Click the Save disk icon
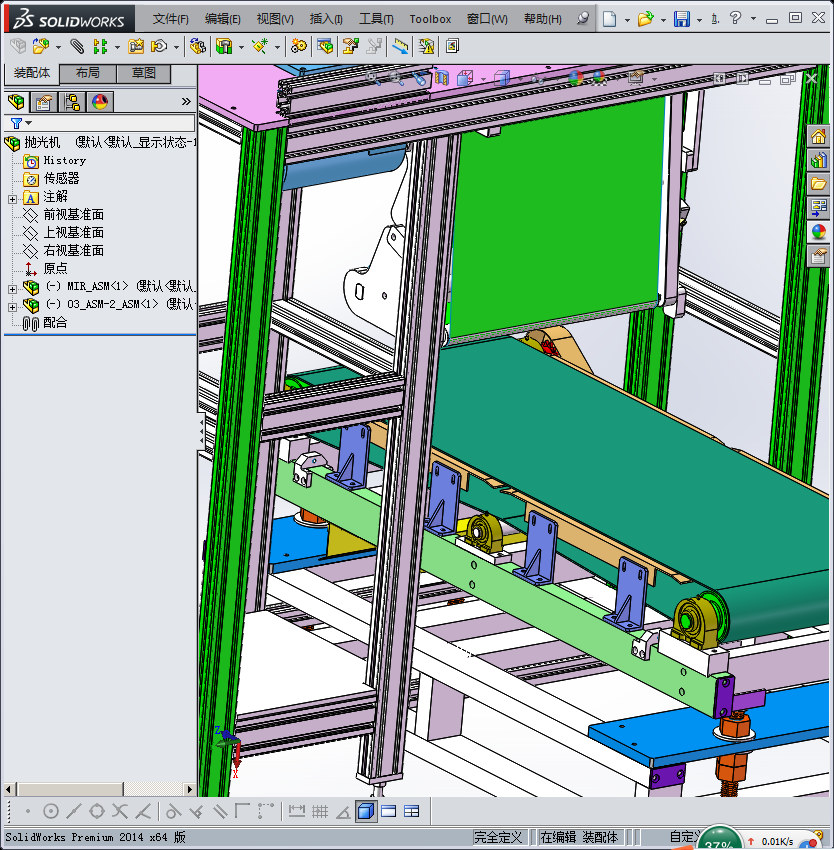 (x=681, y=19)
